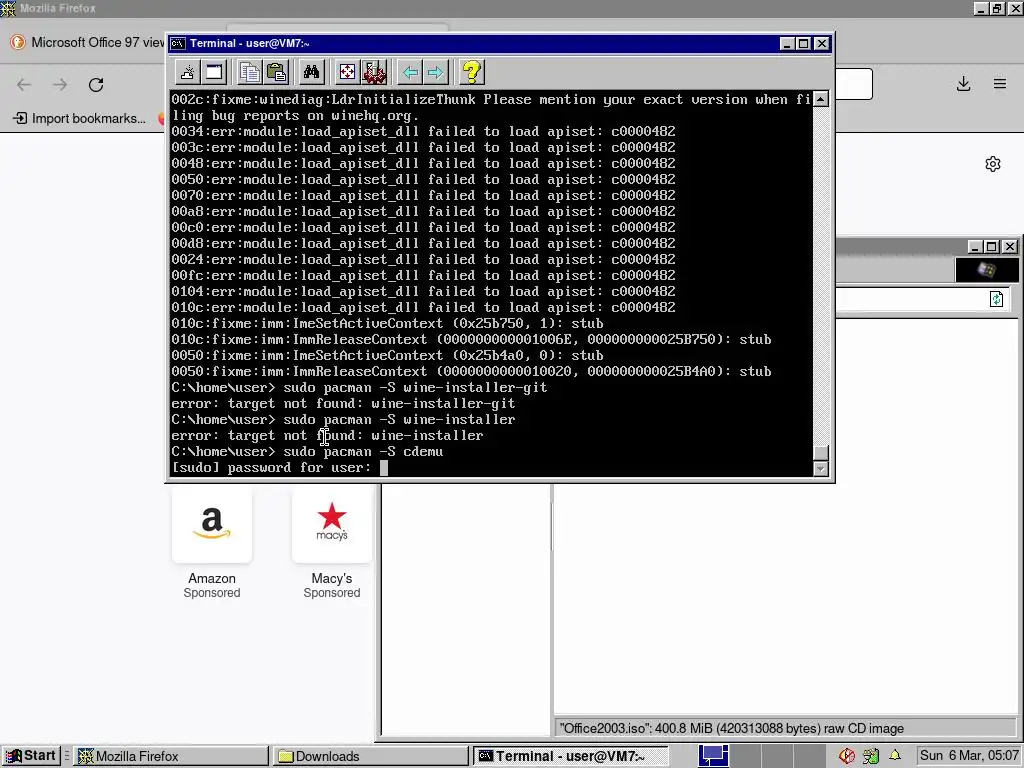Click reload icon in Downloads window location bar
This screenshot has width=1024, height=768.
[996, 299]
